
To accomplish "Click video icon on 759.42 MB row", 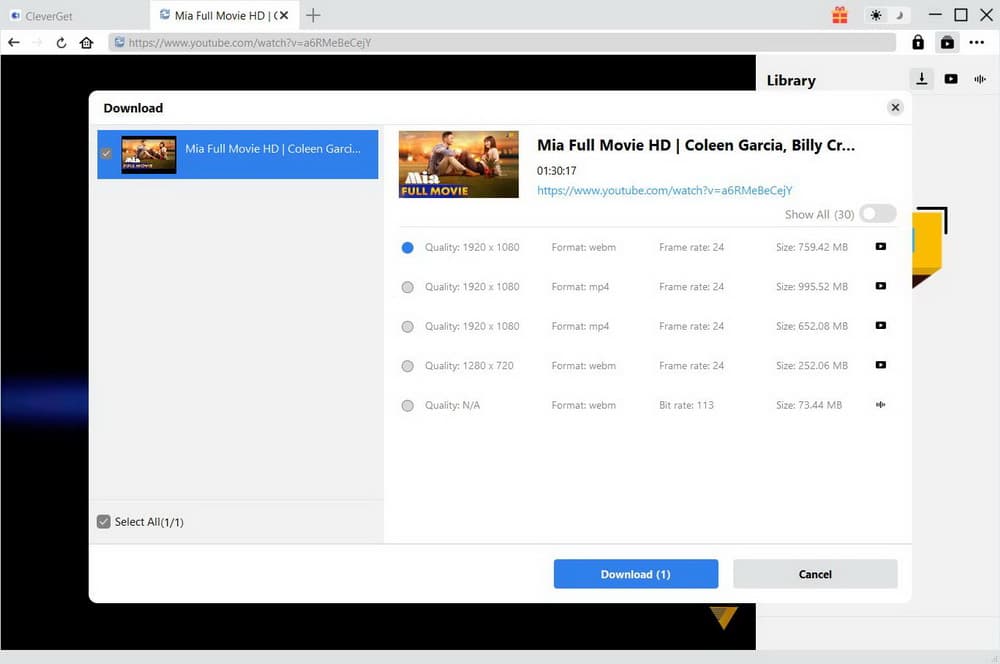I will point(881,246).
